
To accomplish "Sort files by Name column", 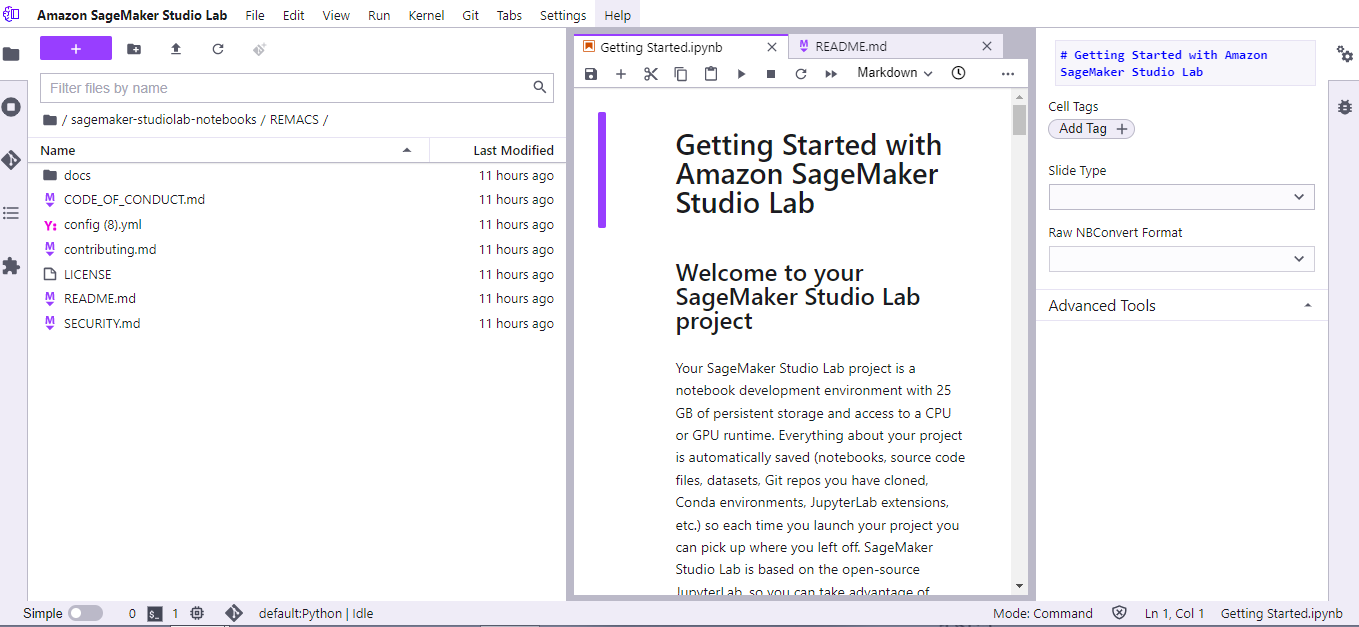I will pos(228,150).
